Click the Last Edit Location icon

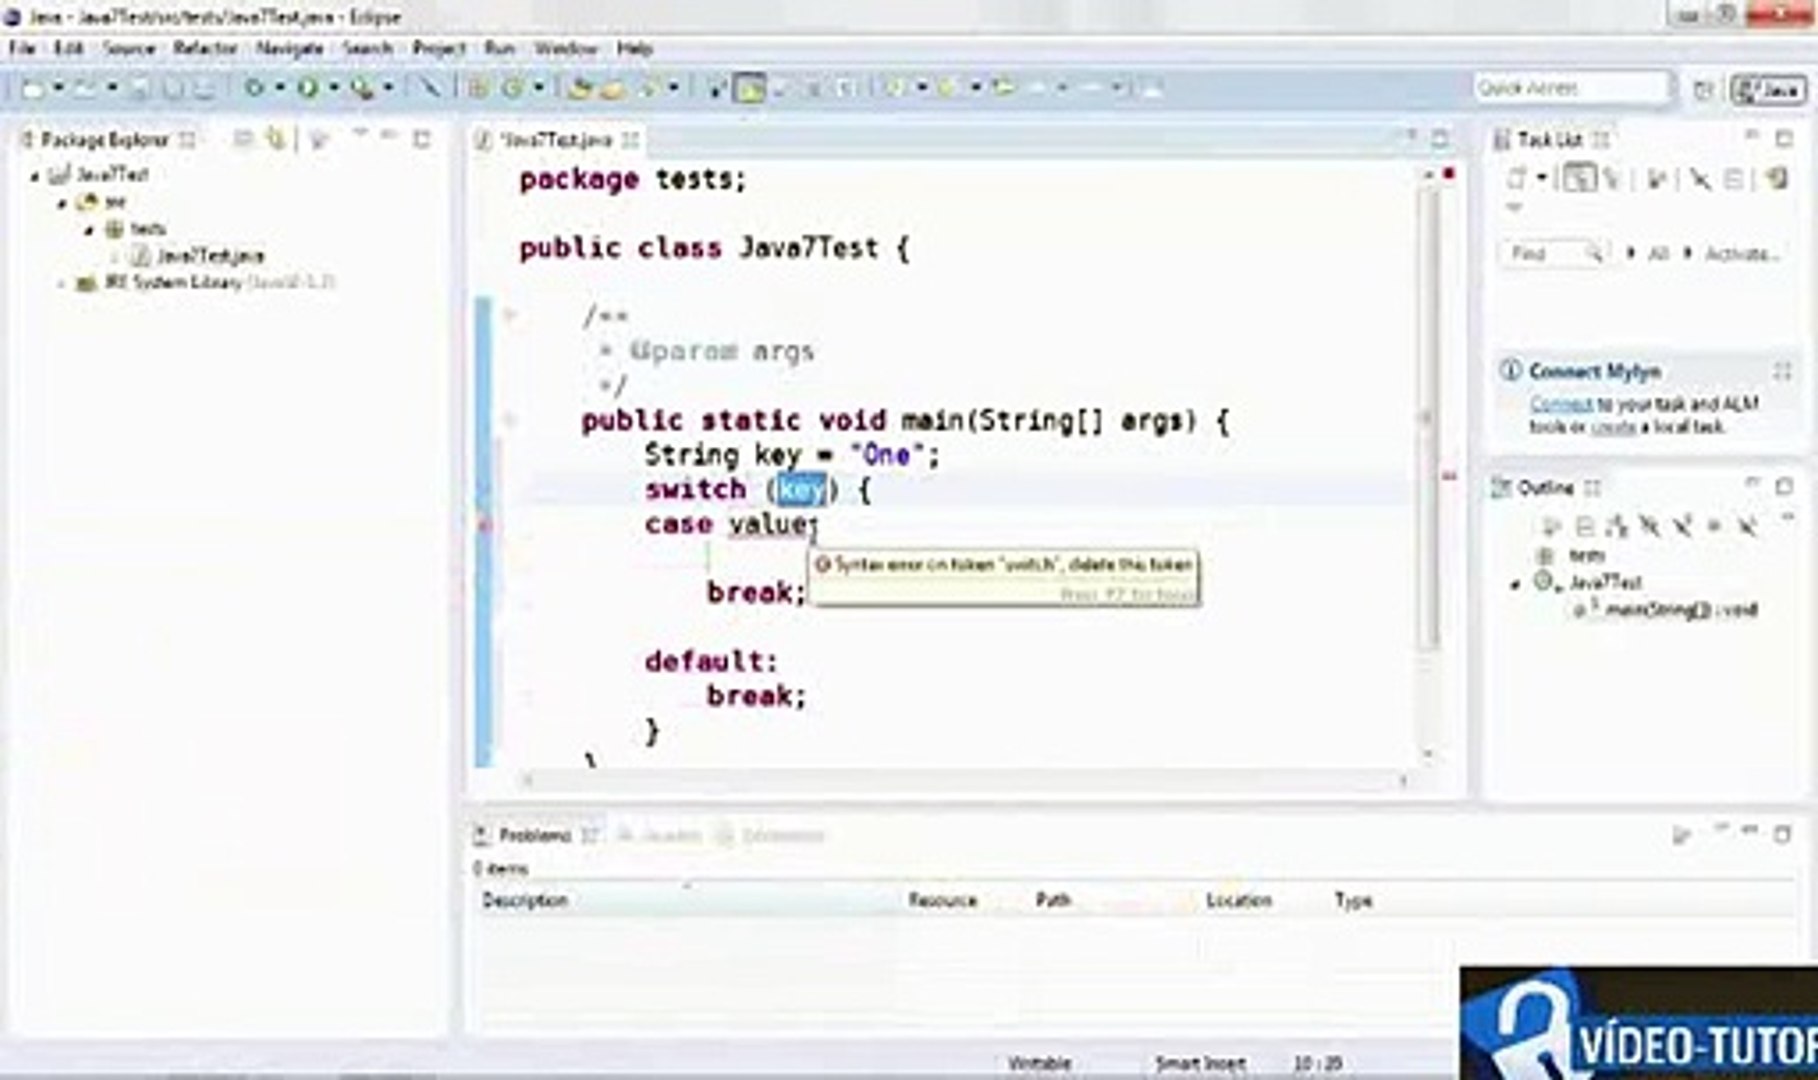[1003, 89]
